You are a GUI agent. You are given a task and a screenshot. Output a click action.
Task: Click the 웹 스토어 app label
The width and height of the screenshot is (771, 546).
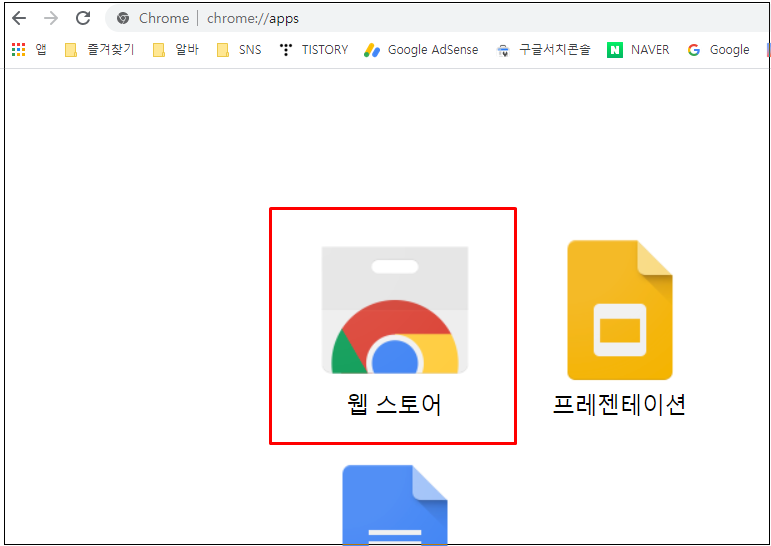point(394,405)
